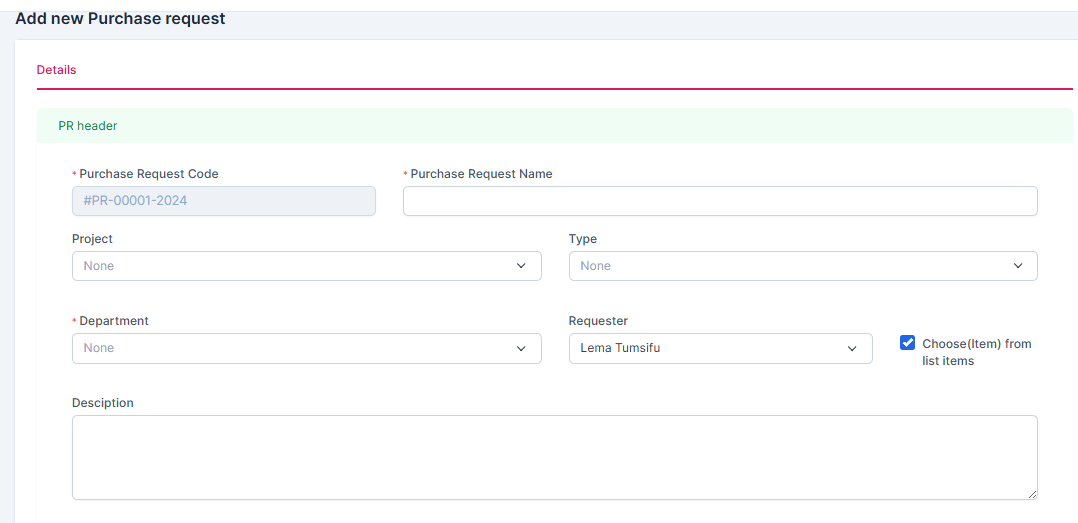Focus the Purchase Request Name input
This screenshot has height=523, width=1078.
point(719,201)
